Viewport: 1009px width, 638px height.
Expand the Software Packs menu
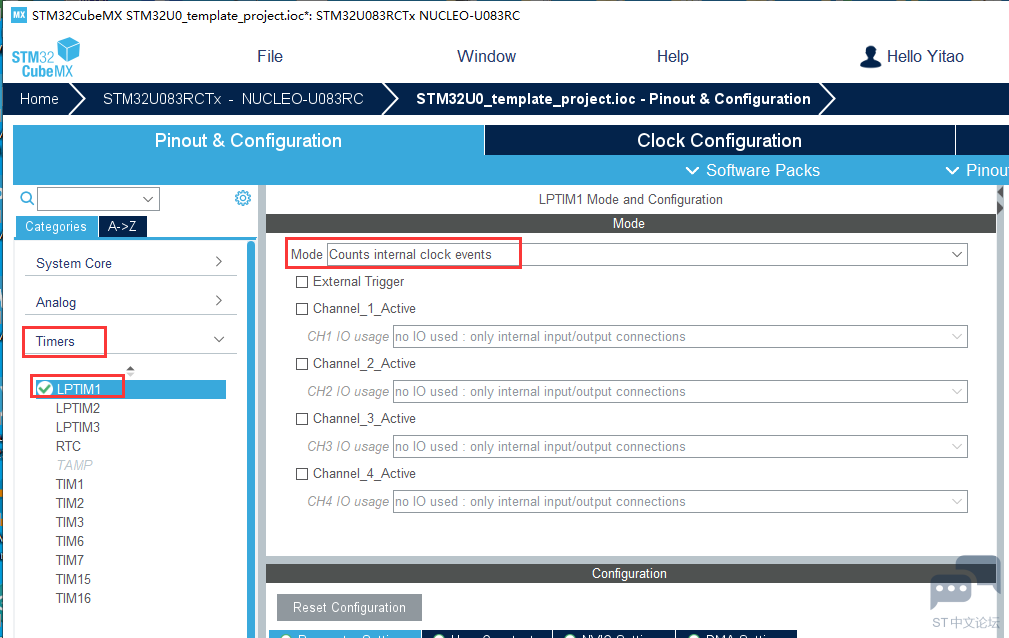753,170
